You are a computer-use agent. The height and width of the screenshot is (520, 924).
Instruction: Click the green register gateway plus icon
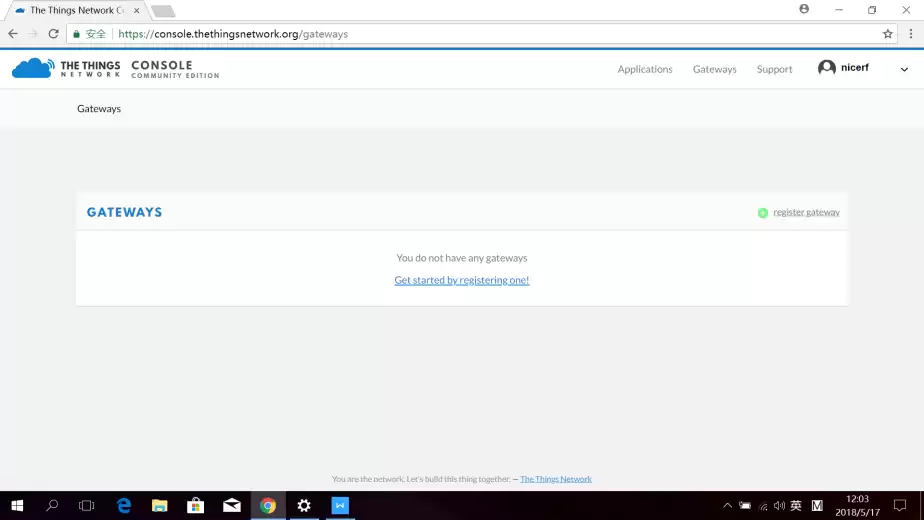point(763,212)
